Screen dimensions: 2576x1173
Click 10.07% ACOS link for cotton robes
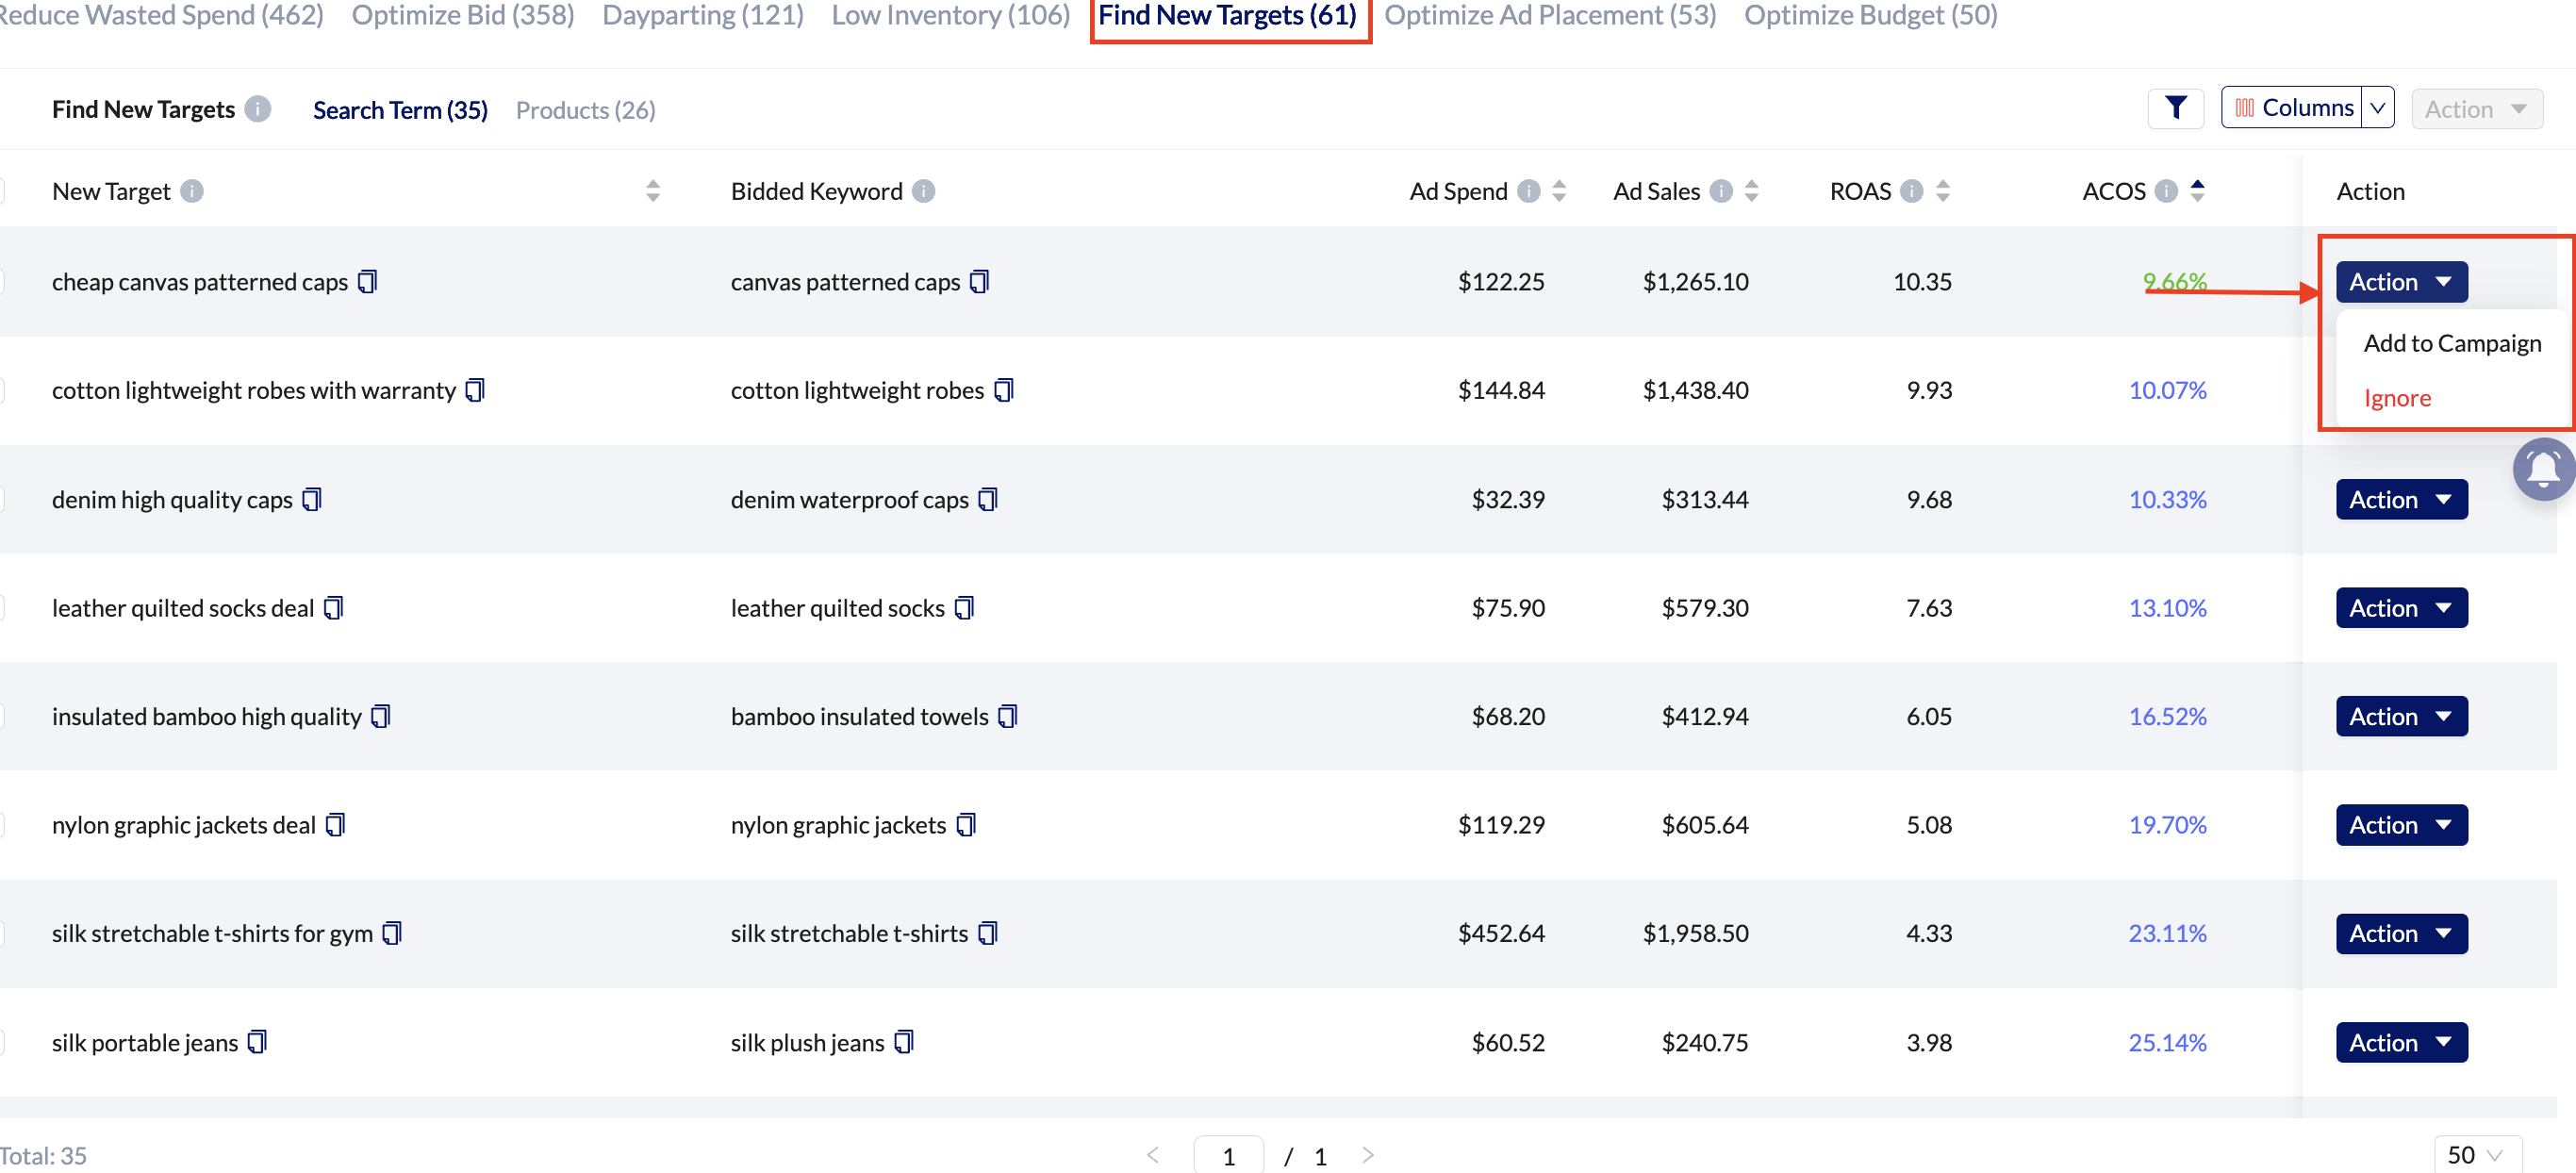click(2166, 390)
